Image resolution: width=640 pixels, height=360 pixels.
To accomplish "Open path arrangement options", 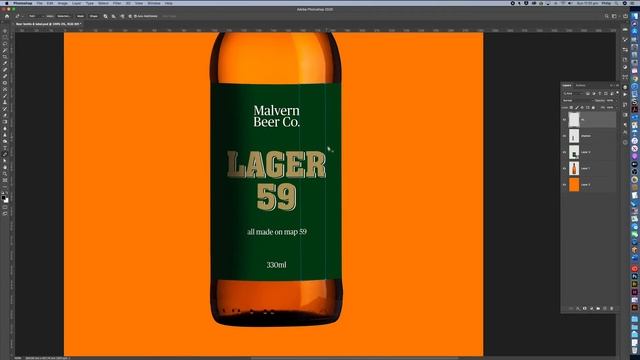I will (x=122, y=16).
